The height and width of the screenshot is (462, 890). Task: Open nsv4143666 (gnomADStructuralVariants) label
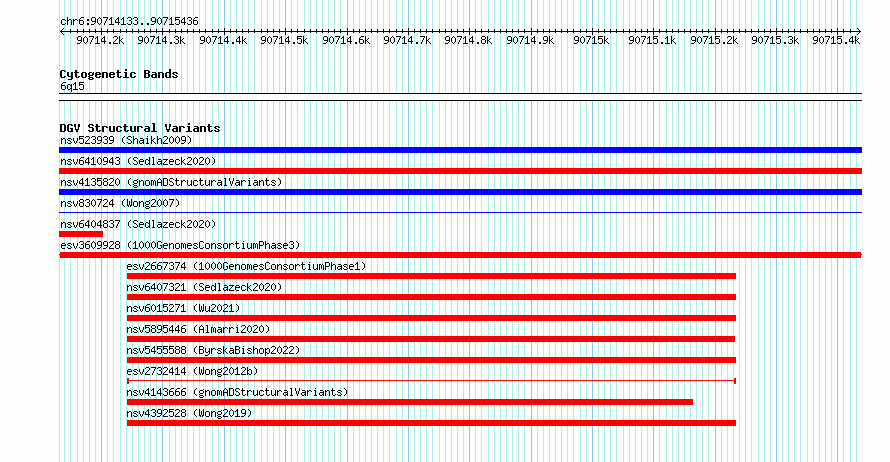pyautogui.click(x=237, y=392)
